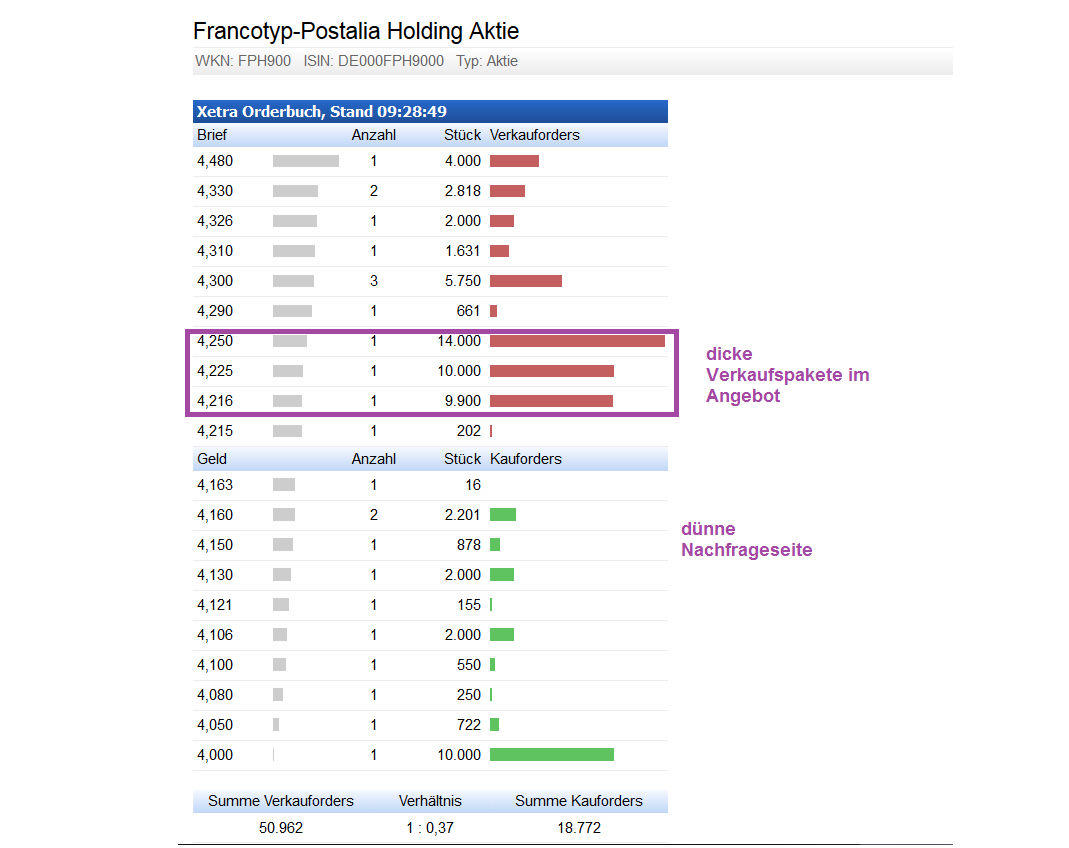This screenshot has height=848, width=1069.
Task: Click the Brief price 4,250
Action: (215, 341)
